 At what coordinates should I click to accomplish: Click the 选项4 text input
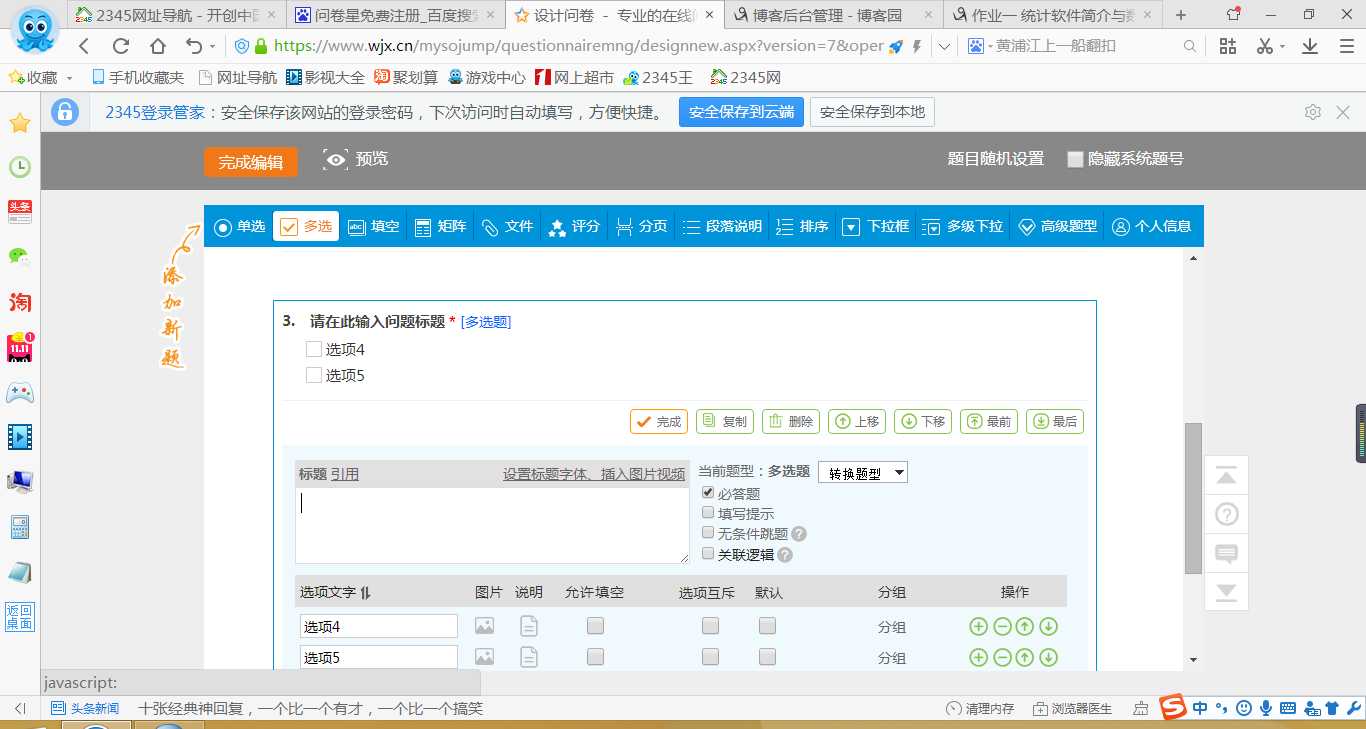tap(379, 626)
